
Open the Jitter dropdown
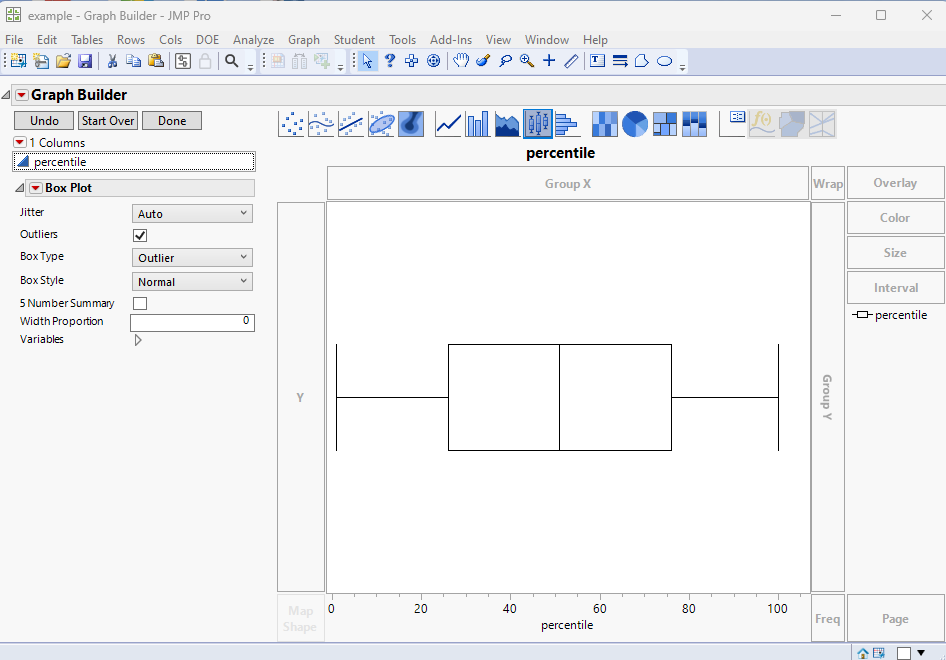point(192,214)
